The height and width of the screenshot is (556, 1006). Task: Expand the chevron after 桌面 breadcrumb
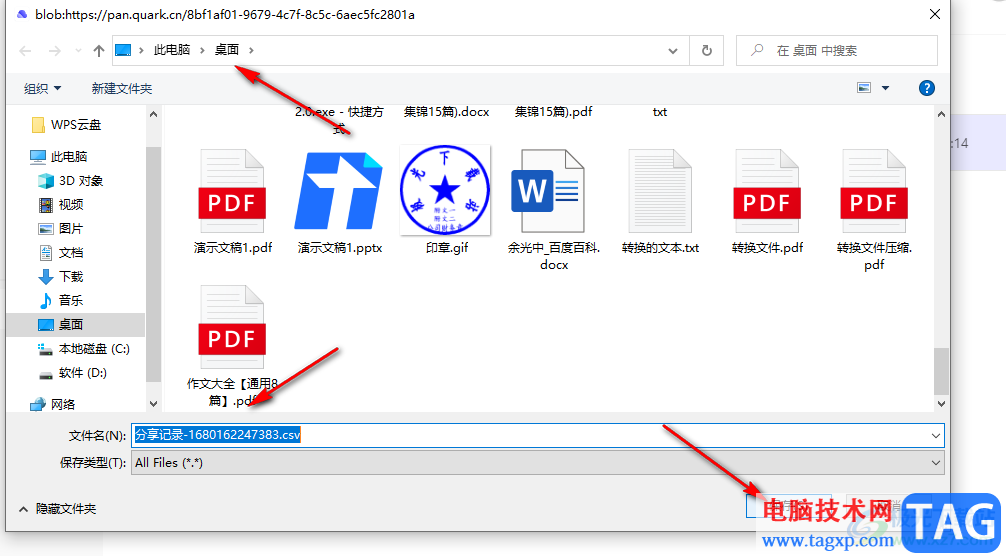click(x=251, y=50)
